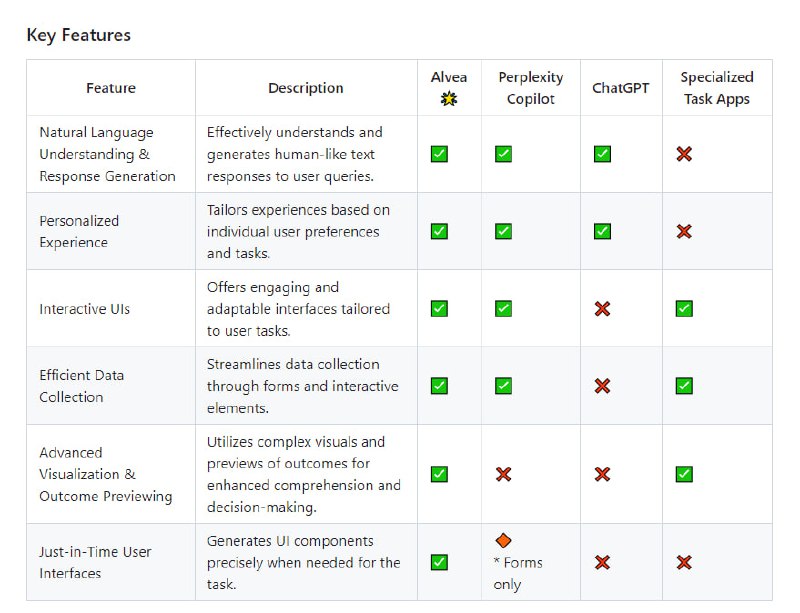Click the Advanced Visualization & Outcome Previewing feature cell

click(x=105, y=474)
